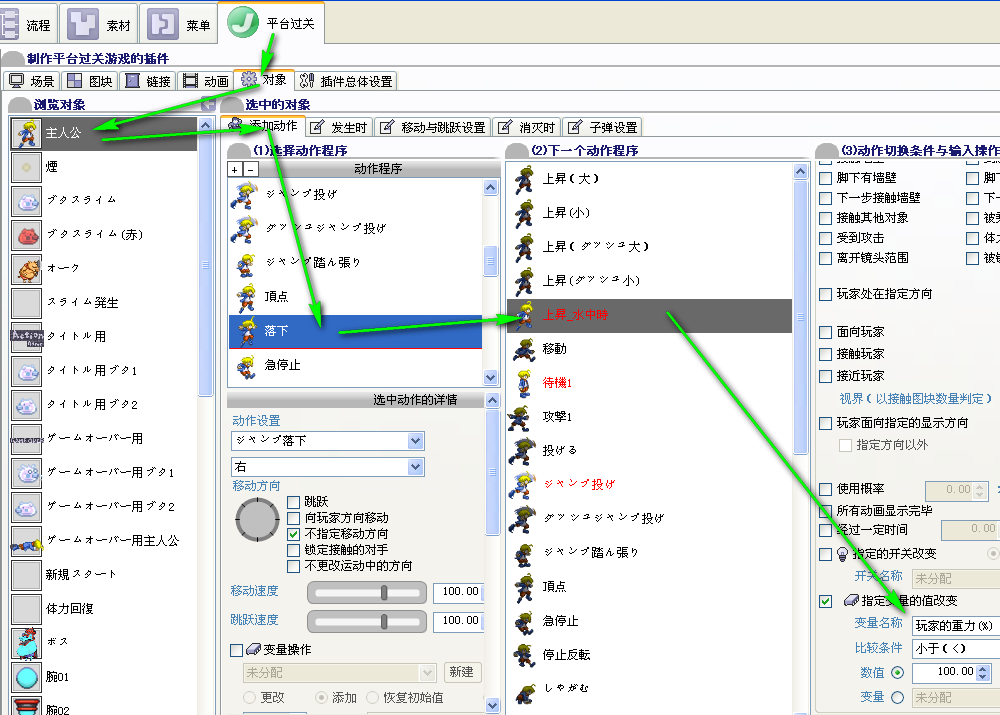Choose 上昇(小) as next action

coord(649,213)
